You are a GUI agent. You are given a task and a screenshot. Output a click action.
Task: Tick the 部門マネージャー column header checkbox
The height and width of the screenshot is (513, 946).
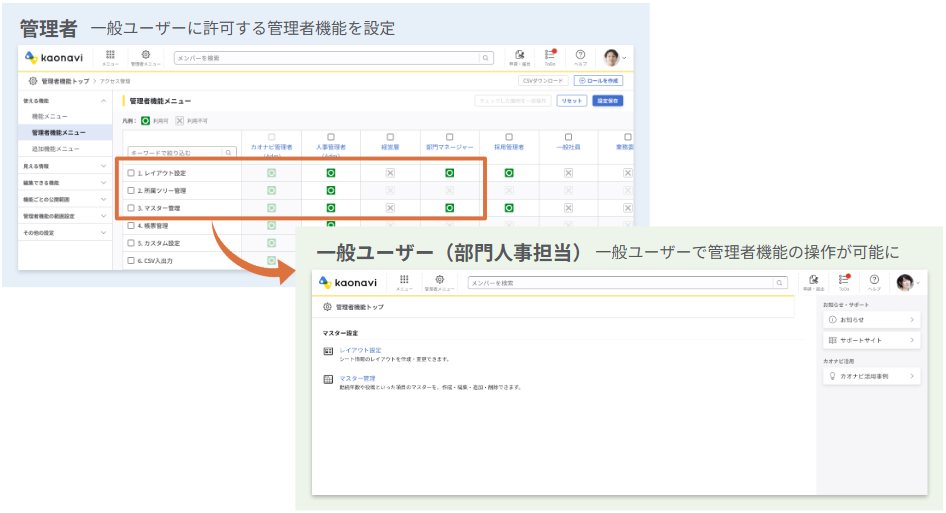click(449, 137)
